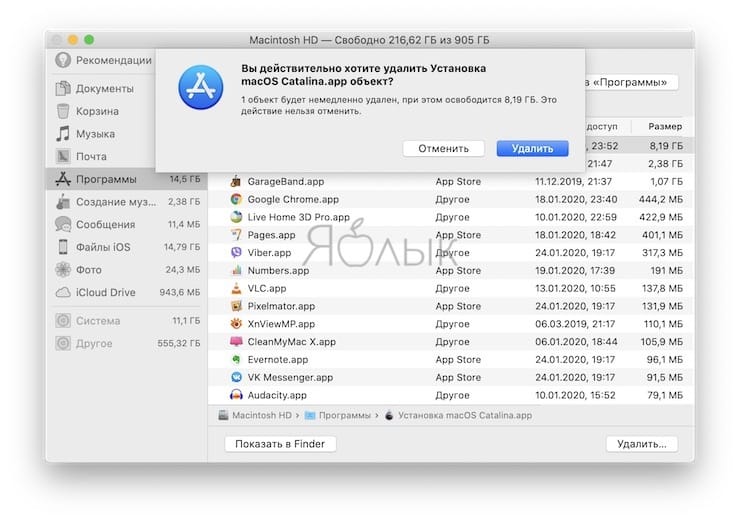Click the Numbers.app icon

click(x=236, y=270)
